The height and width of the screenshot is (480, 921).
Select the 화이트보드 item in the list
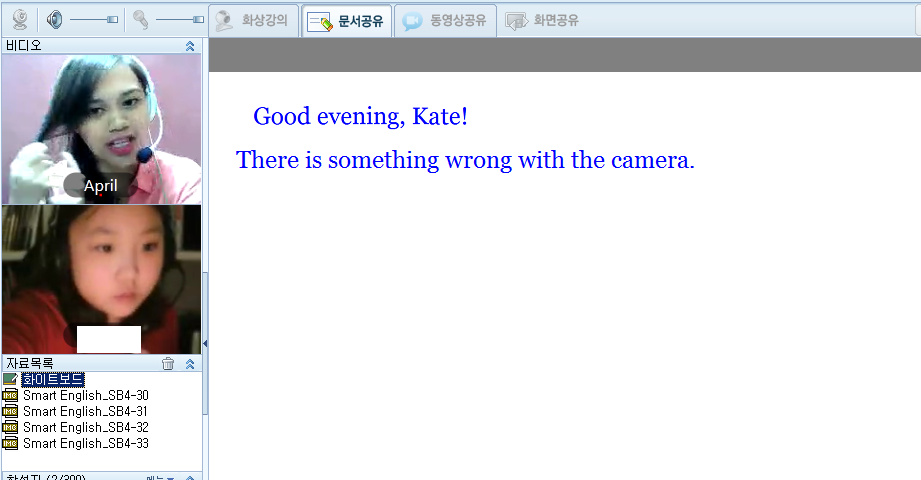tap(53, 380)
